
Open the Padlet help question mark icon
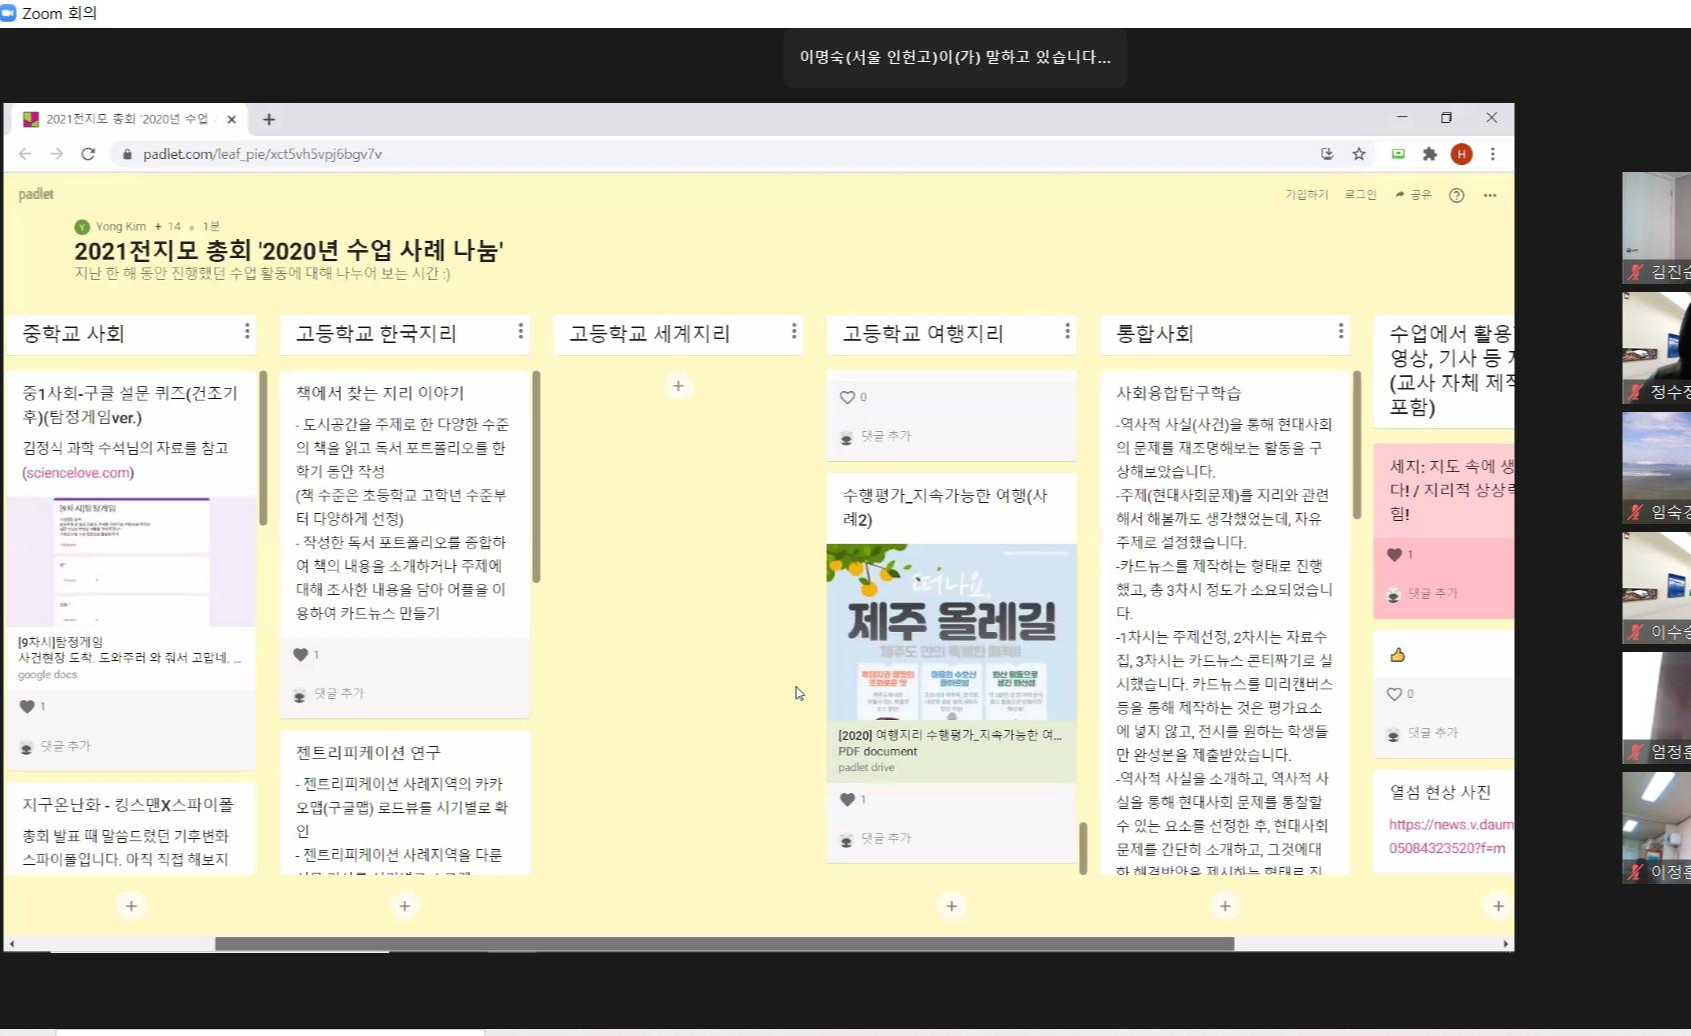(x=1456, y=195)
